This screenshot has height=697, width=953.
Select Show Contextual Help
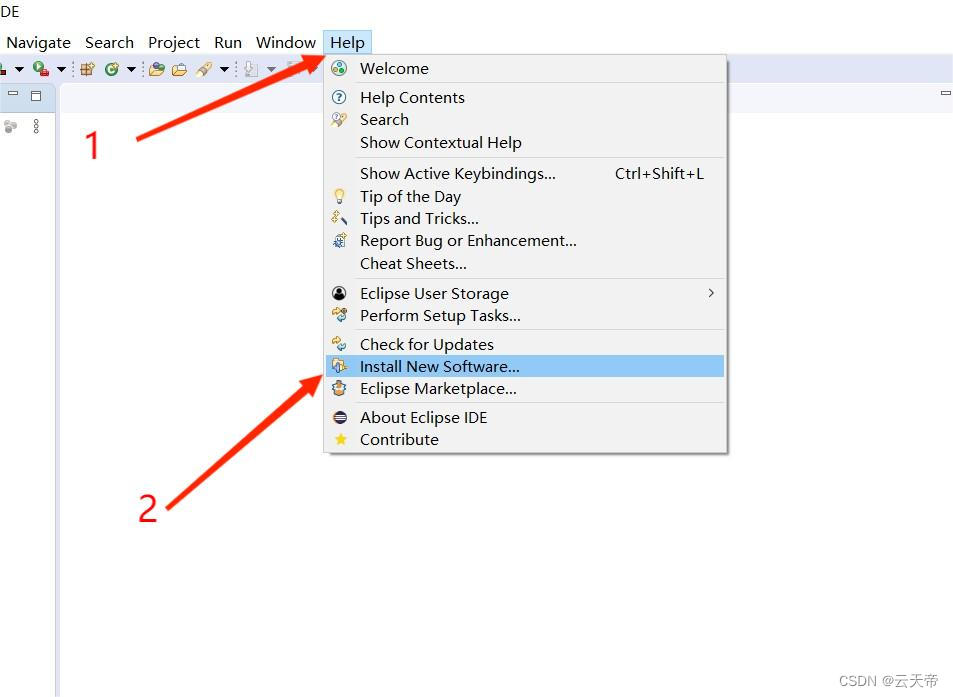tap(526, 142)
